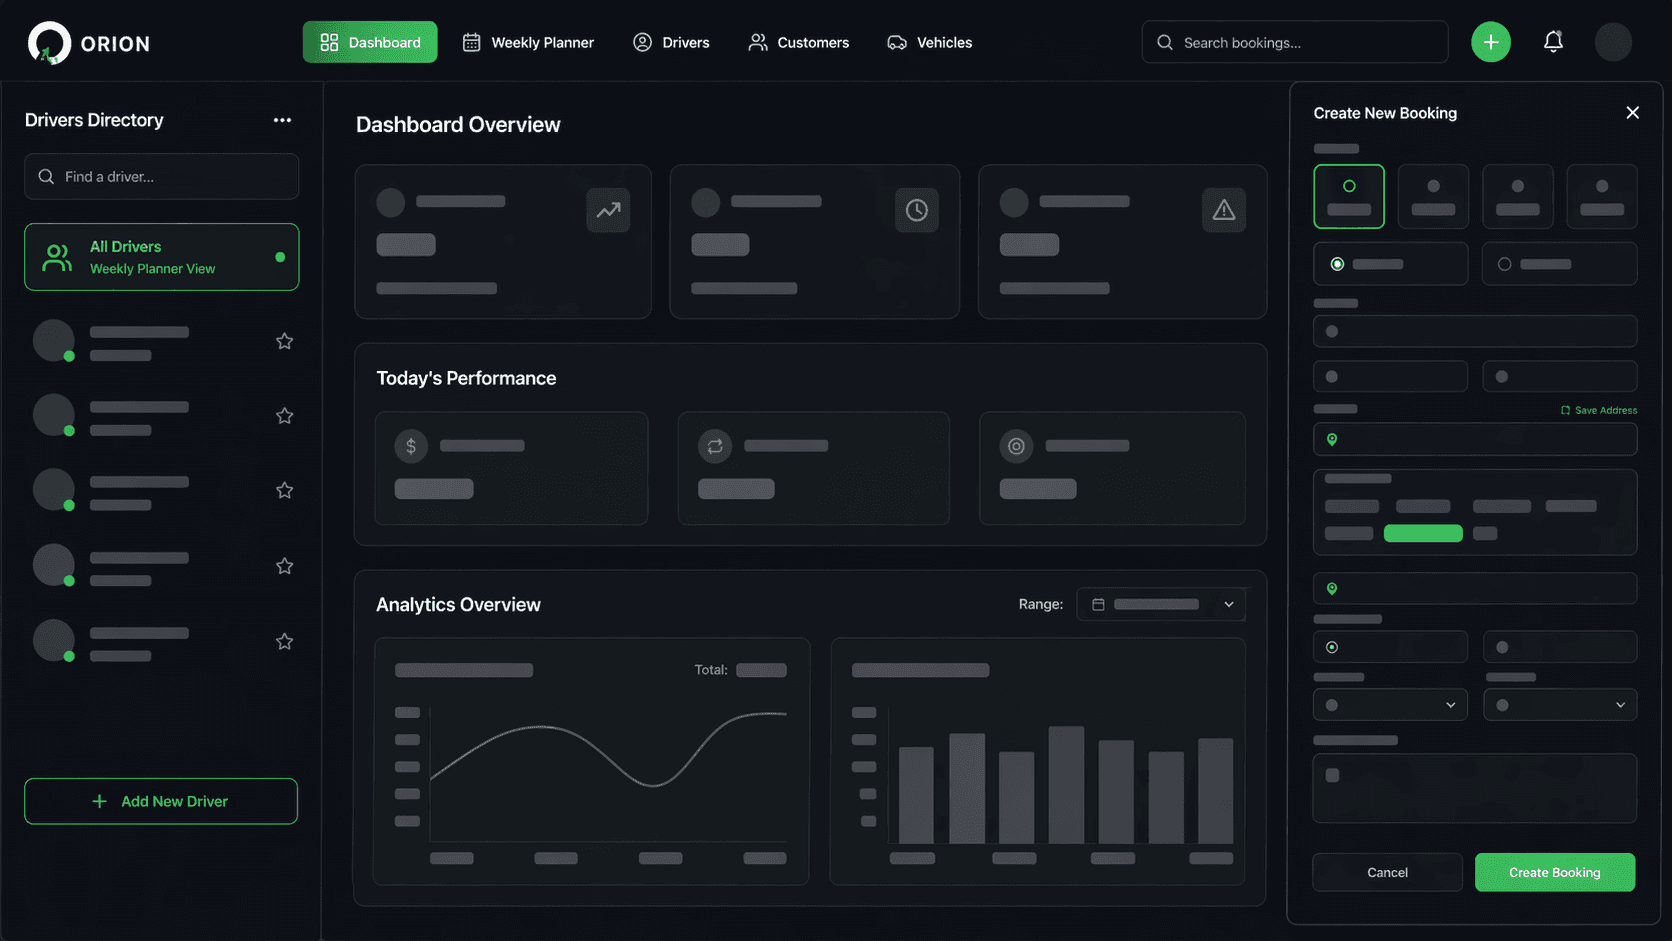Go to Customers section

coord(799,42)
